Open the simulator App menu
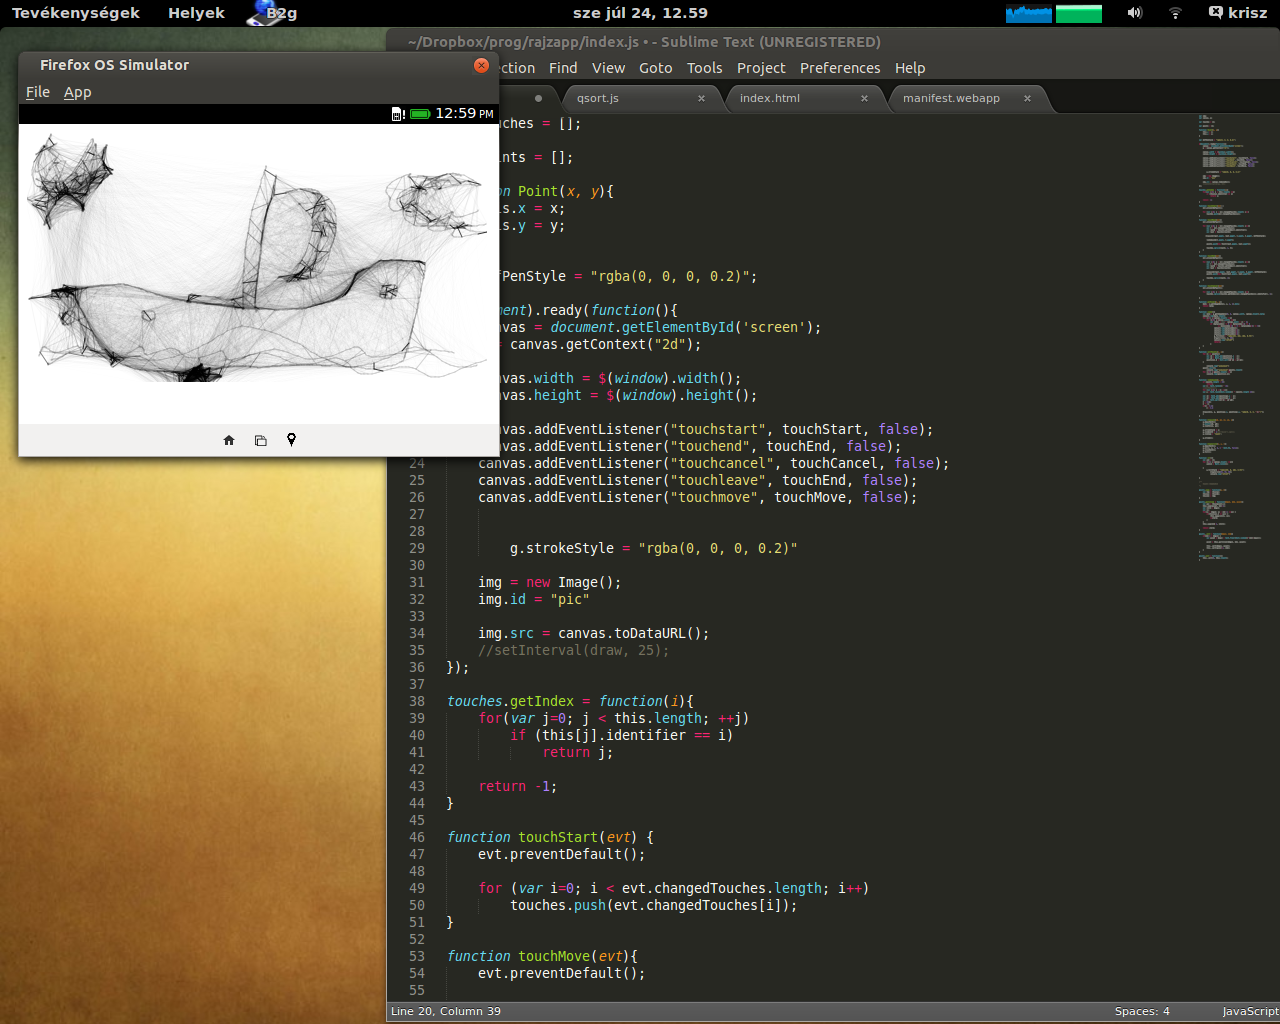The image size is (1280, 1024). click(77, 92)
